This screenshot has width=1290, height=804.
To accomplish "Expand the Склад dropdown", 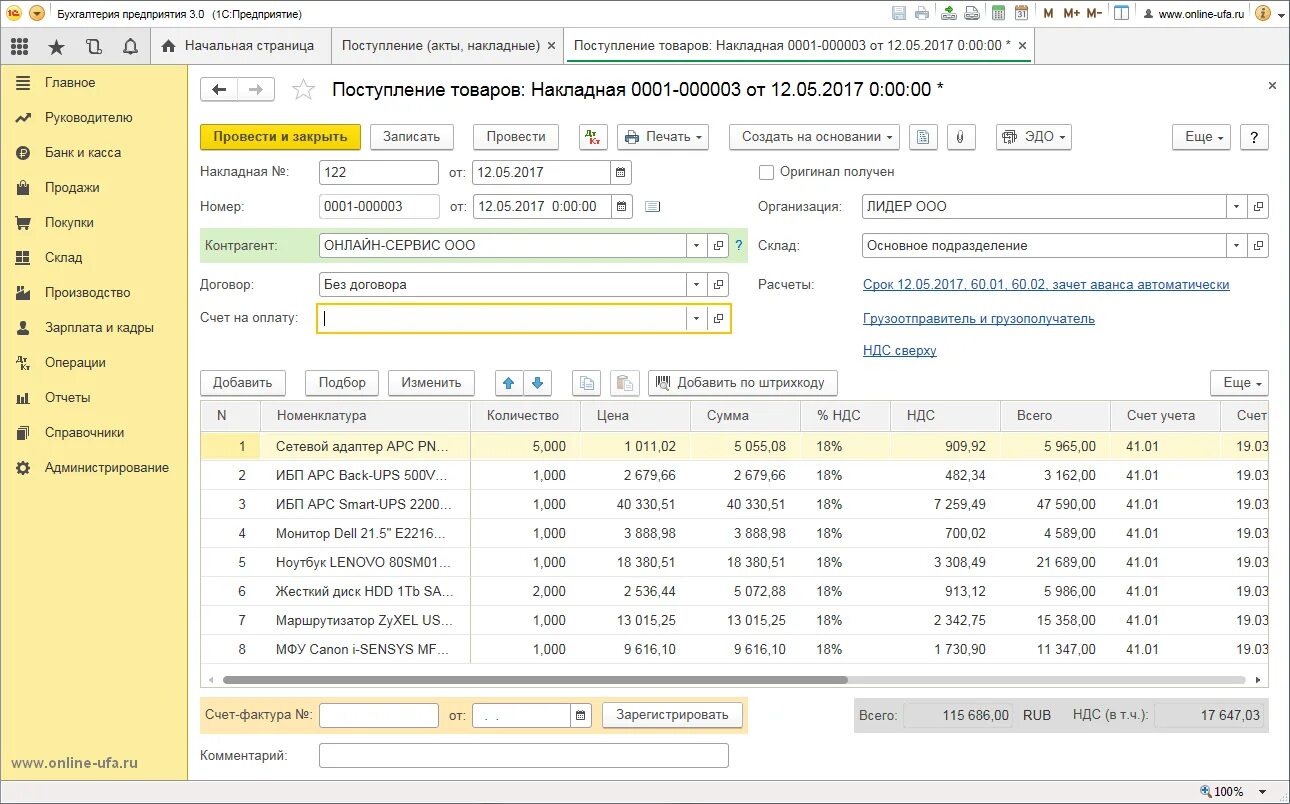I will click(x=1238, y=246).
